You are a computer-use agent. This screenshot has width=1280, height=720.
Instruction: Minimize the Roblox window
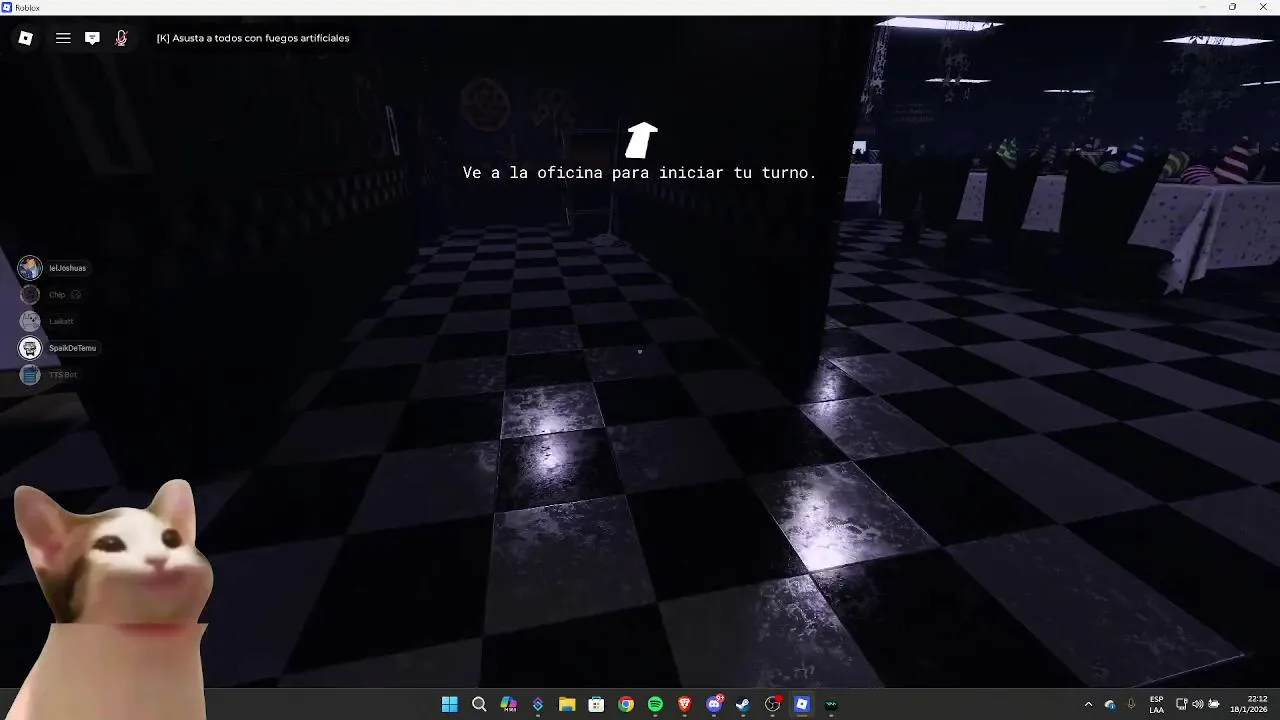(x=1204, y=7)
